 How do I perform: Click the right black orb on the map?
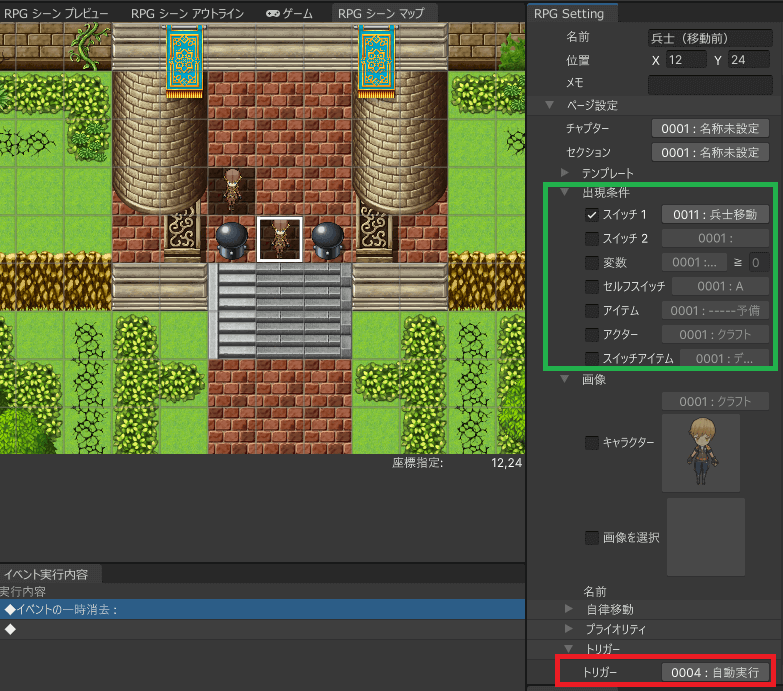coord(329,240)
